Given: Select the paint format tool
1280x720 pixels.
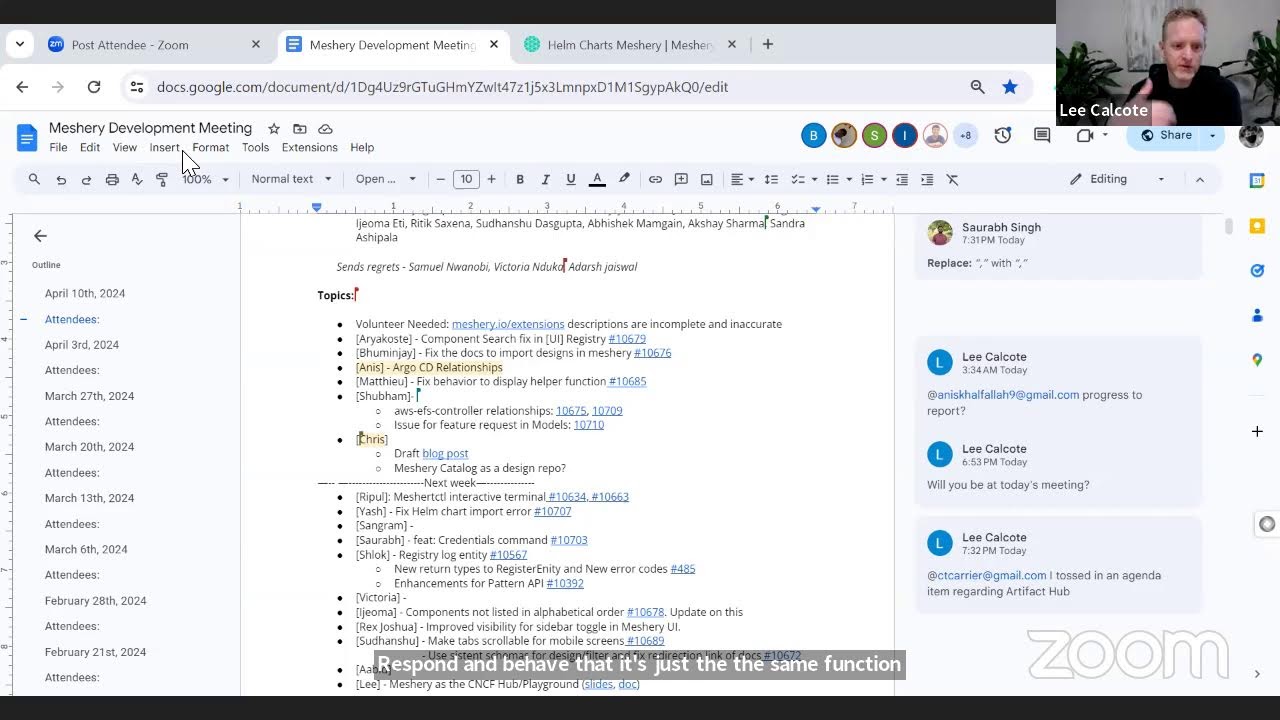Looking at the screenshot, I should pos(162,179).
